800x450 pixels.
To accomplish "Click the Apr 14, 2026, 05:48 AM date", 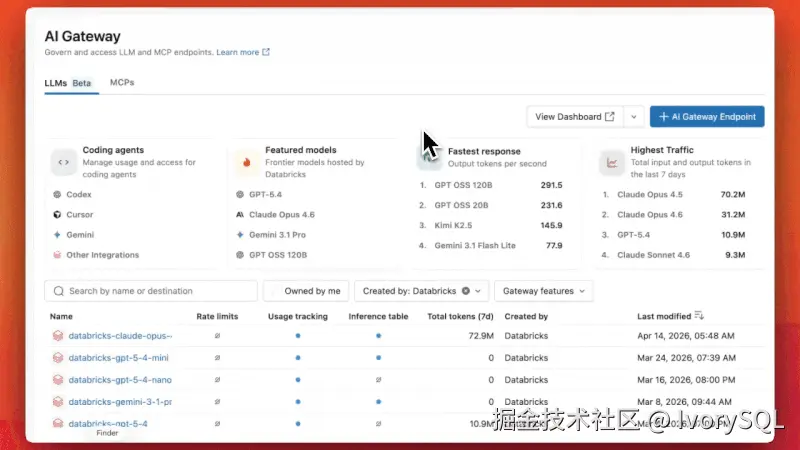I will tap(686, 336).
